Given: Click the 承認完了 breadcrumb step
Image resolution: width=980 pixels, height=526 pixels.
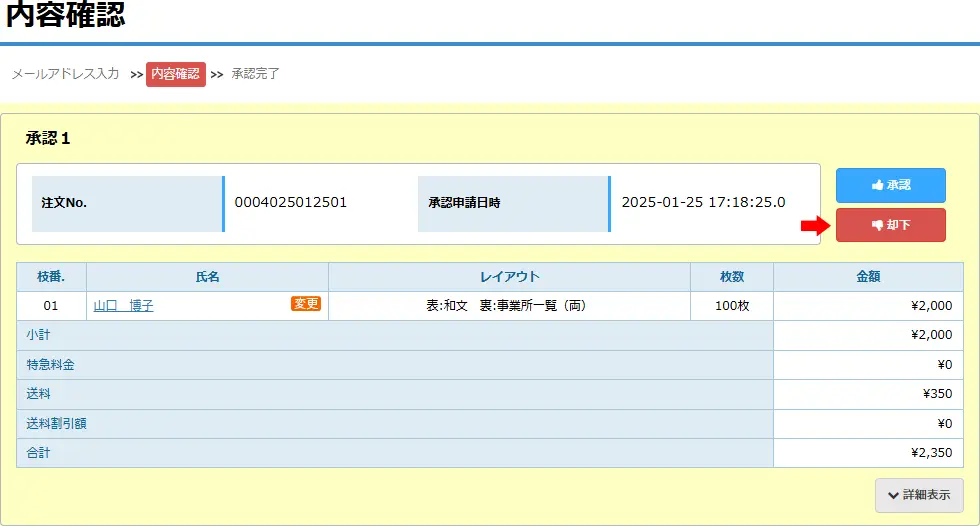Looking at the screenshot, I should point(255,74).
